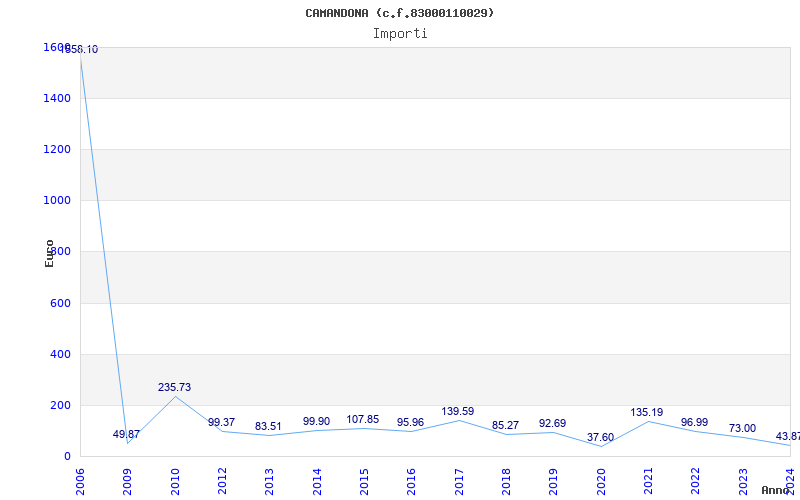Select the 235.73 data label
This screenshot has width=800, height=500.
[174, 387]
